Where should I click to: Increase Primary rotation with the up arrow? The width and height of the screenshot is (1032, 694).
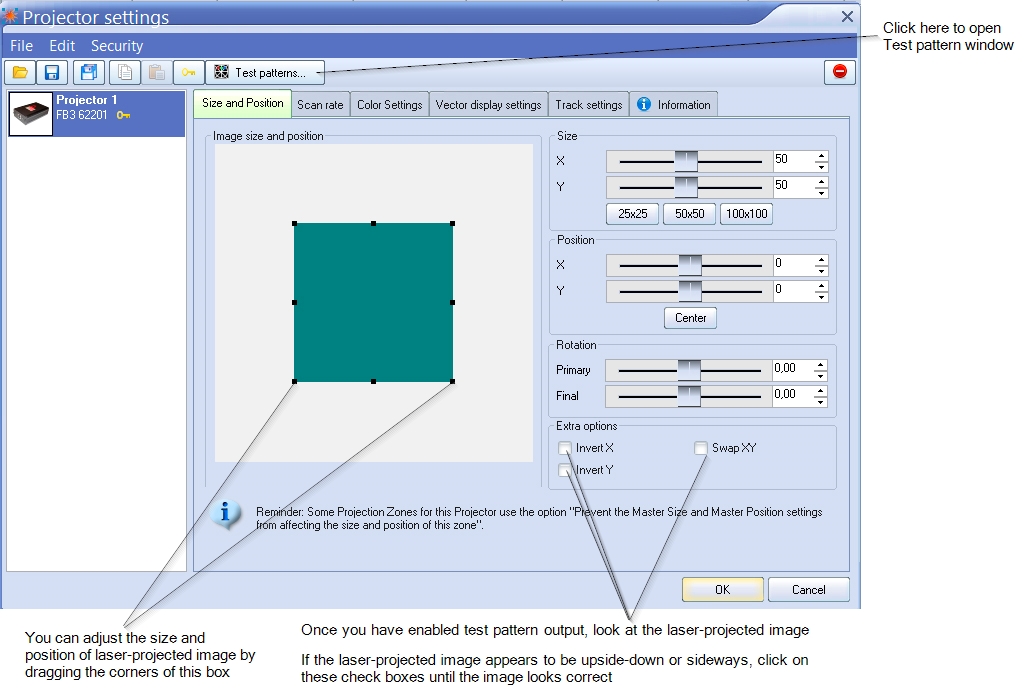tap(821, 365)
